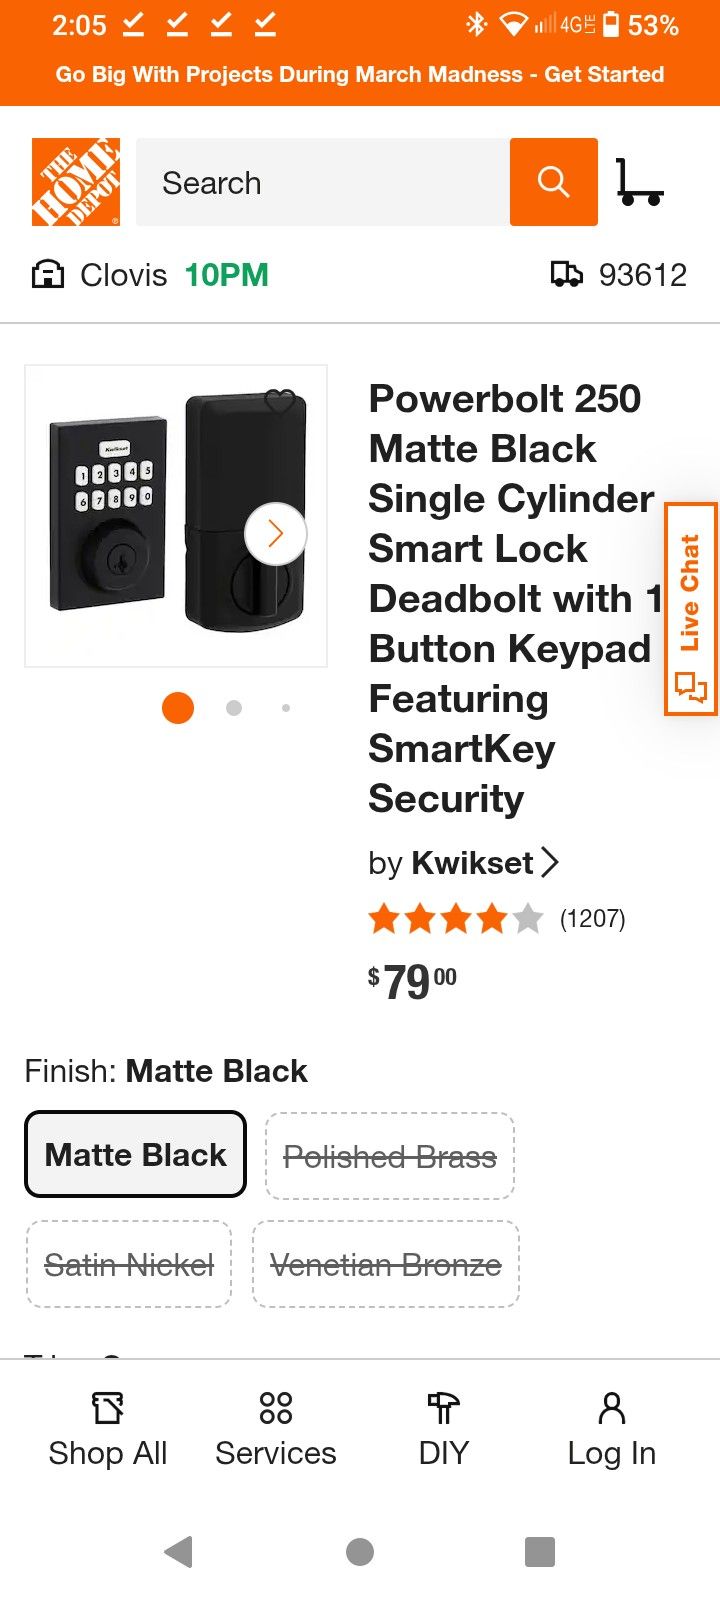720x1600 pixels.
Task: Expand the Kwikset brand chevron link
Action: pos(549,862)
